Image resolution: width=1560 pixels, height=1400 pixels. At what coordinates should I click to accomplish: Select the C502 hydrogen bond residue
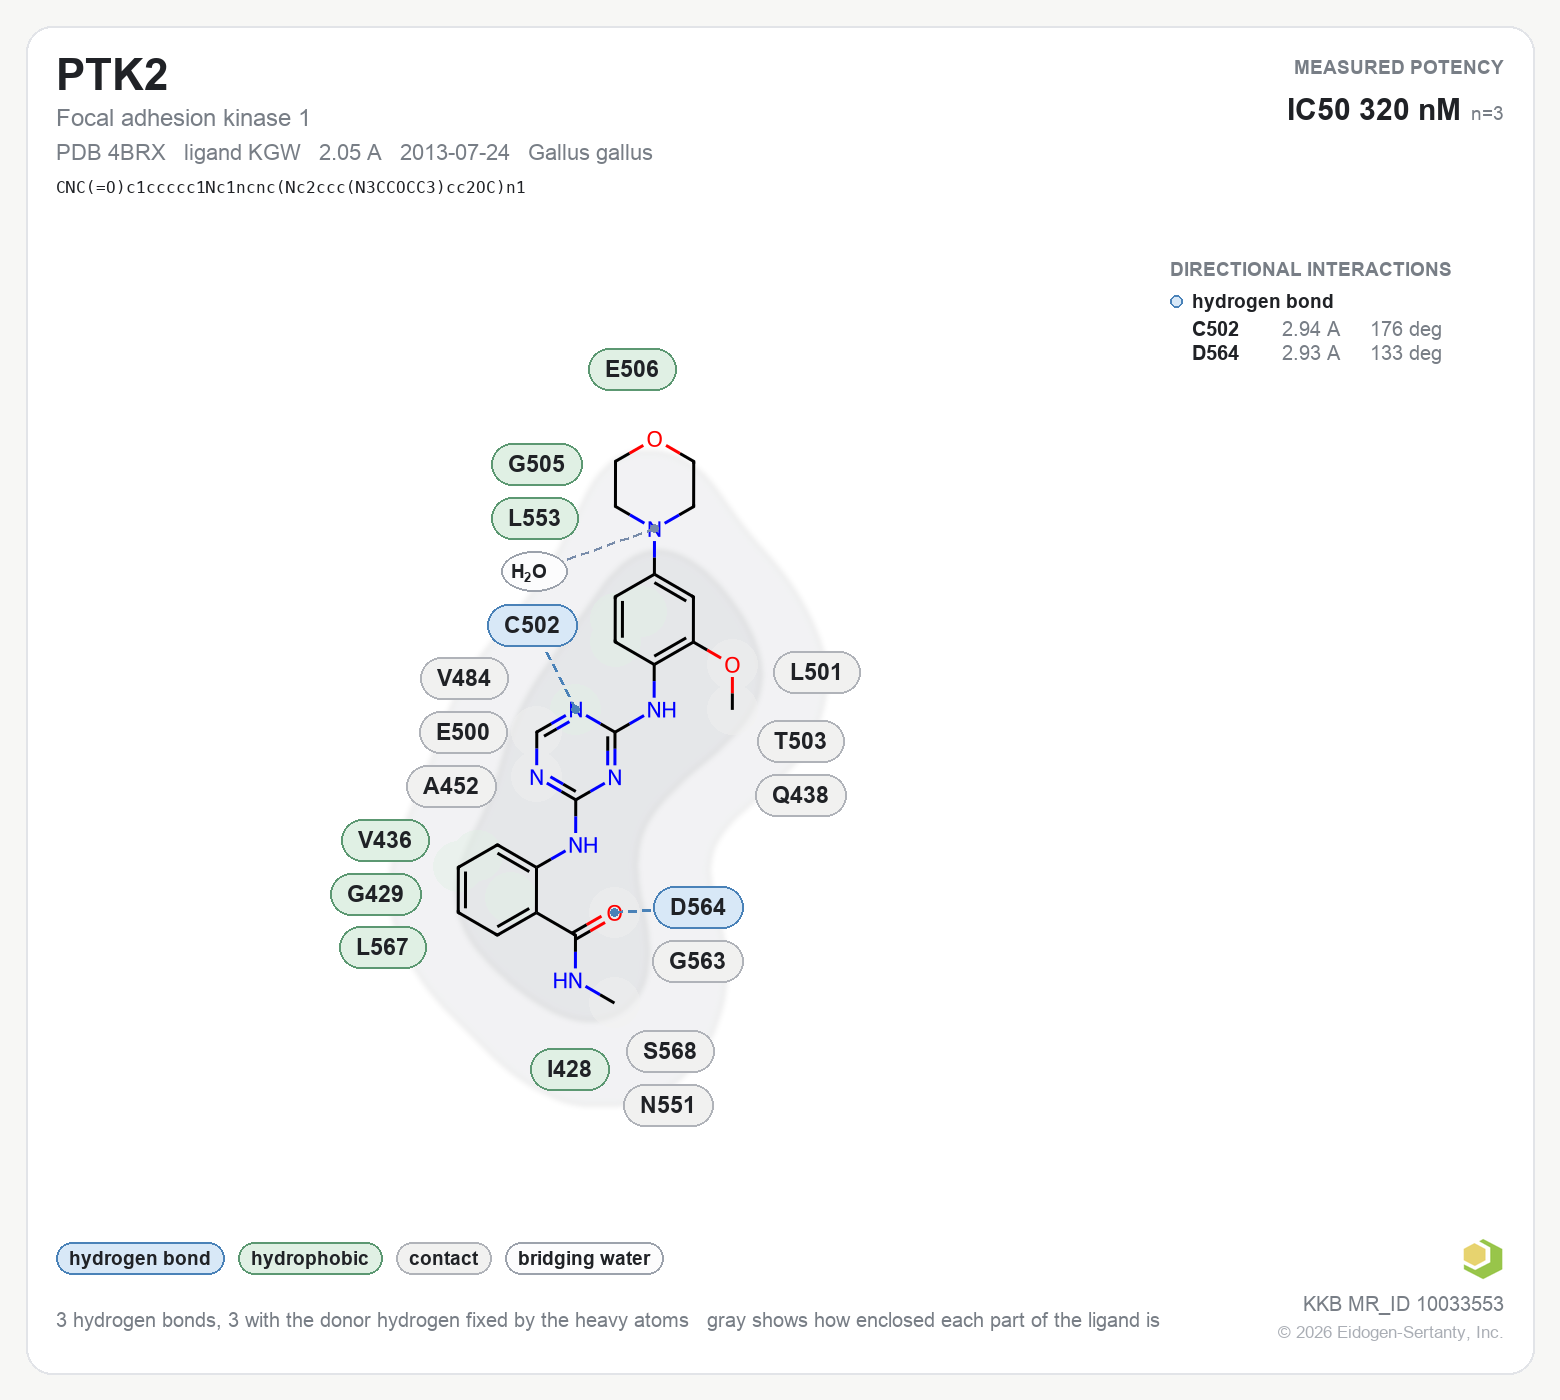point(532,625)
